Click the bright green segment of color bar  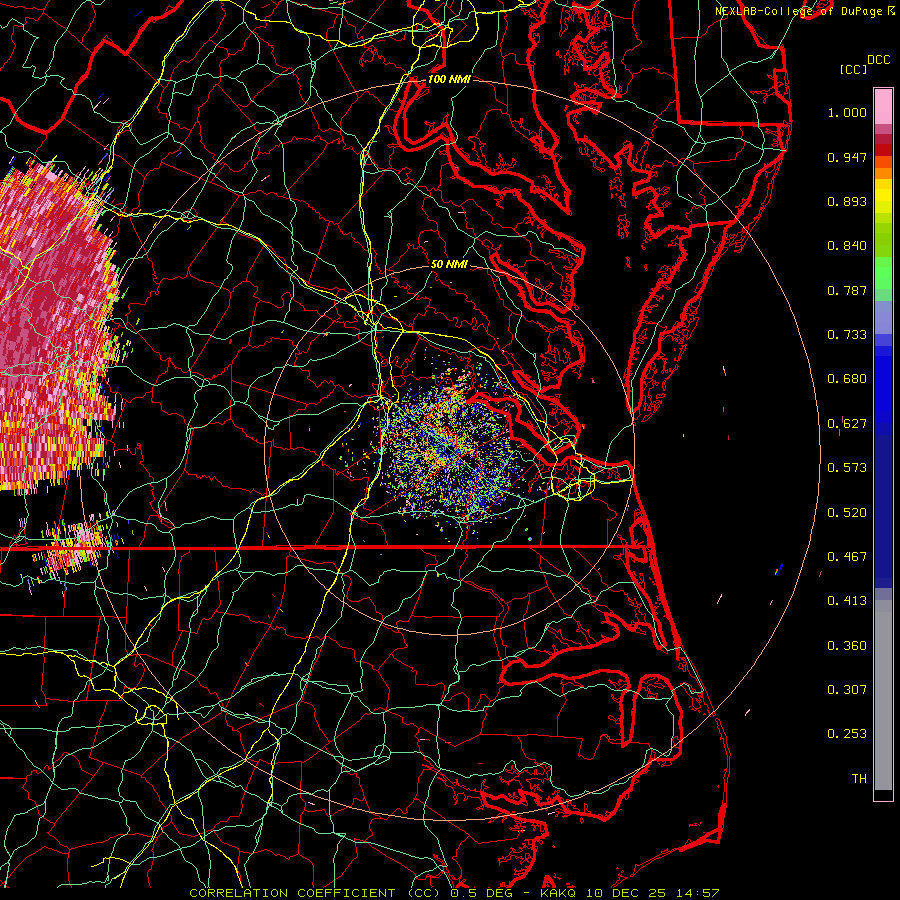pos(883,273)
